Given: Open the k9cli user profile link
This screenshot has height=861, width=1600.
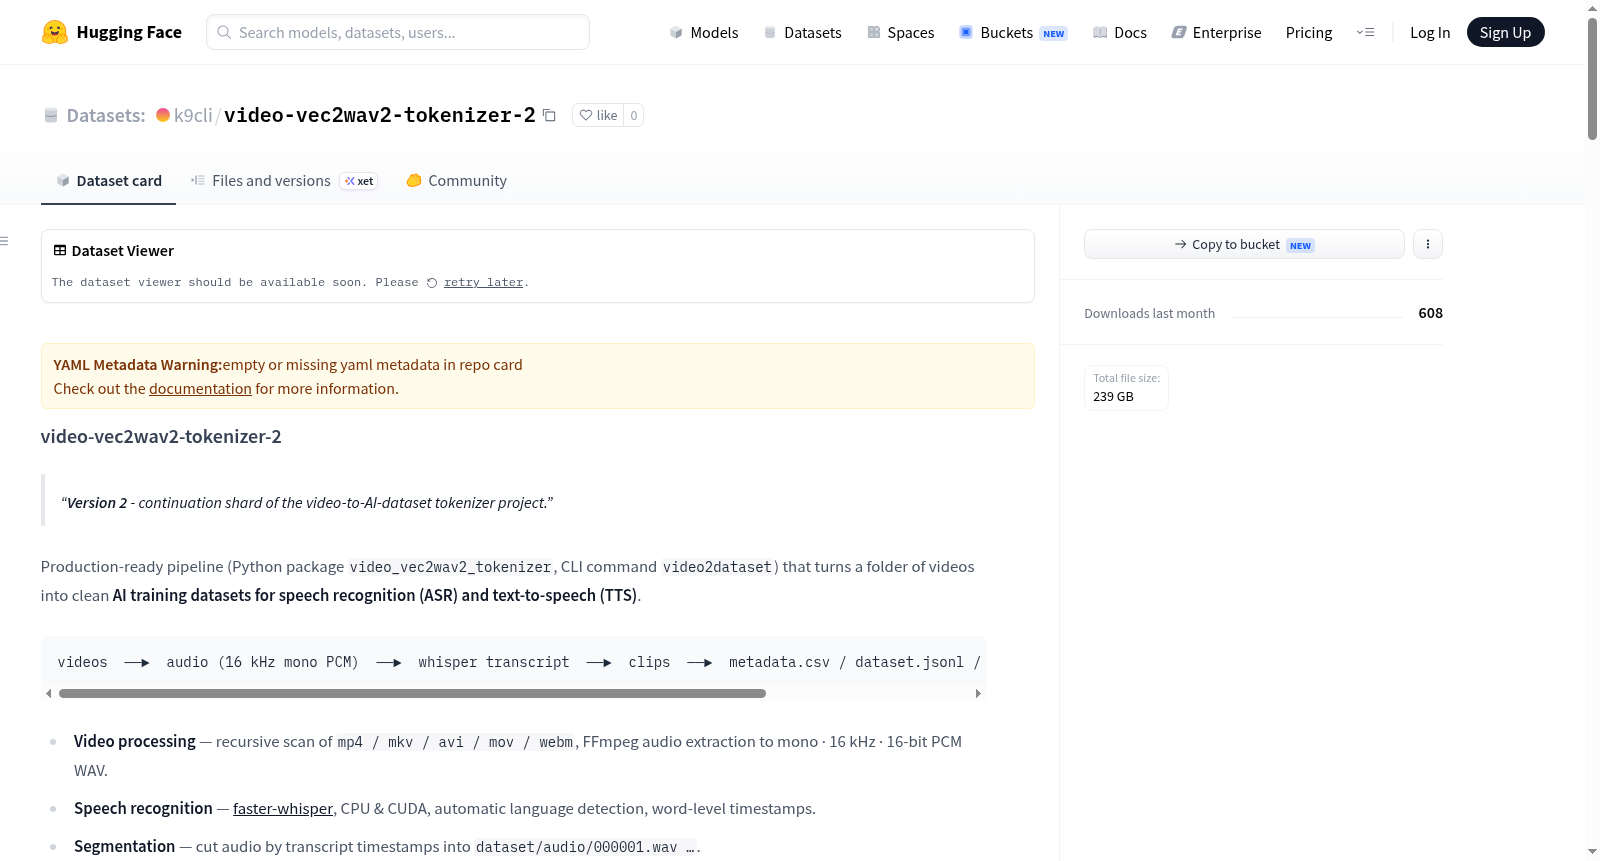Looking at the screenshot, I should 193,115.
